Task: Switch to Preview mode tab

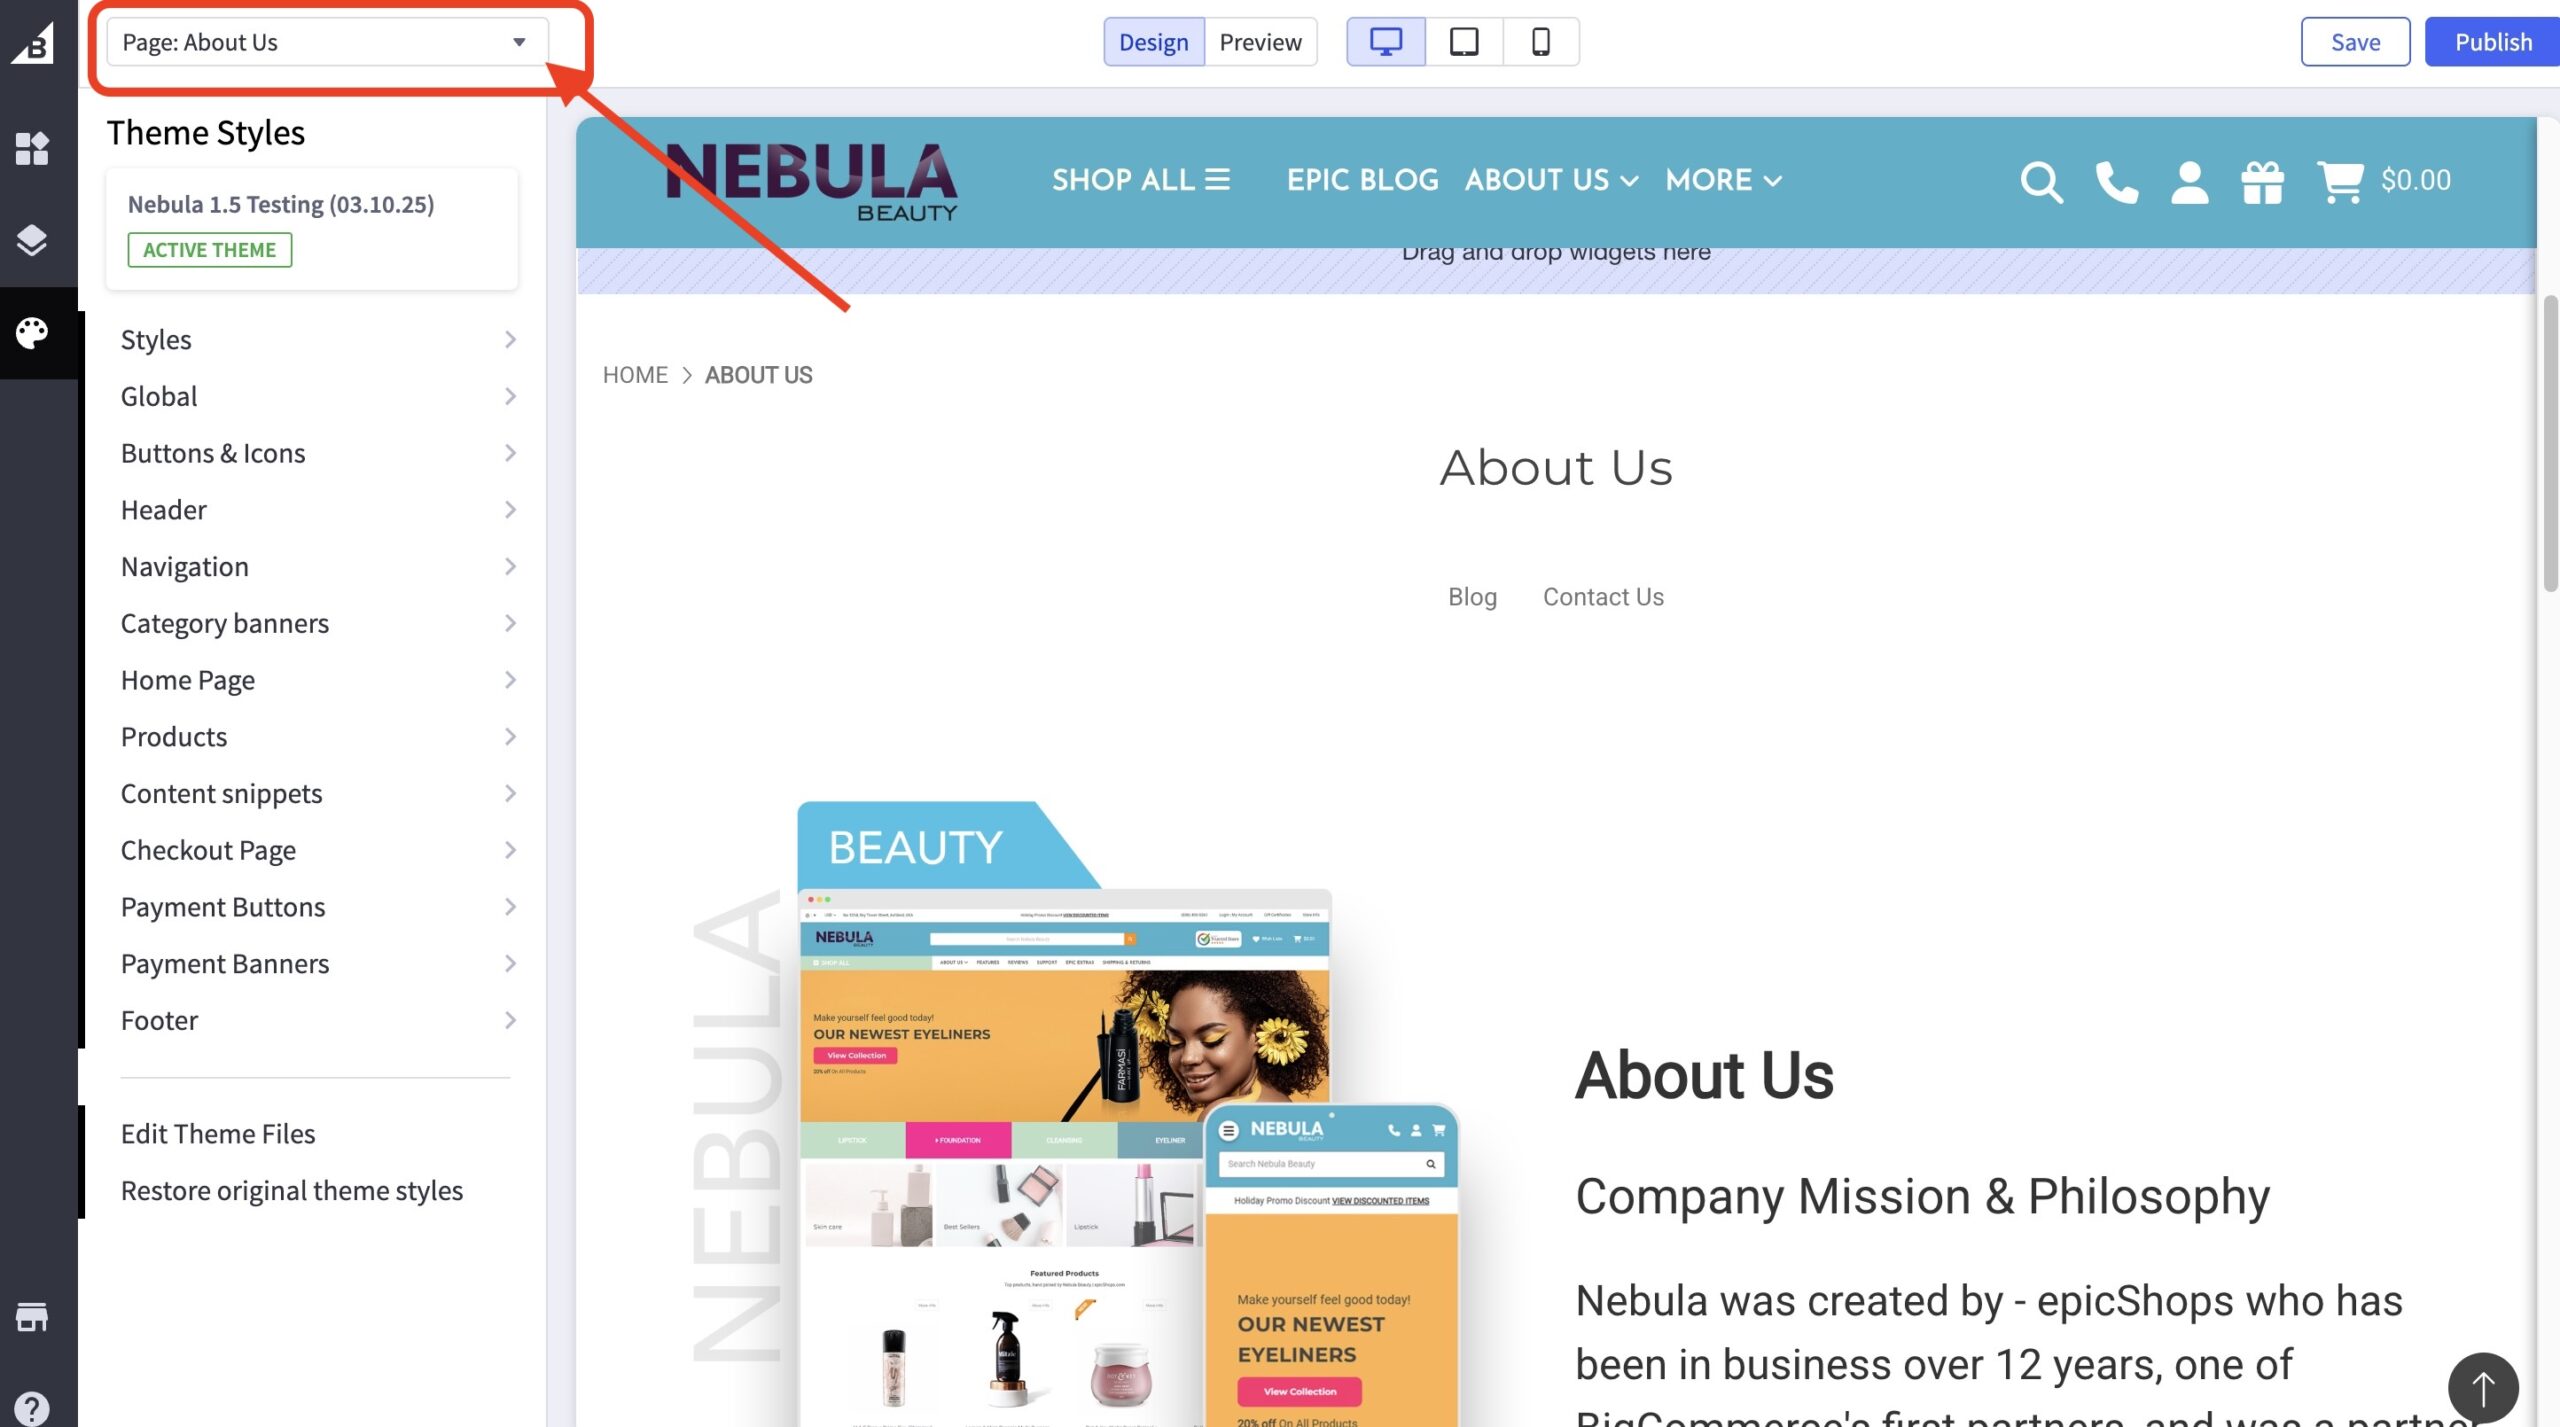Action: 1260,42
